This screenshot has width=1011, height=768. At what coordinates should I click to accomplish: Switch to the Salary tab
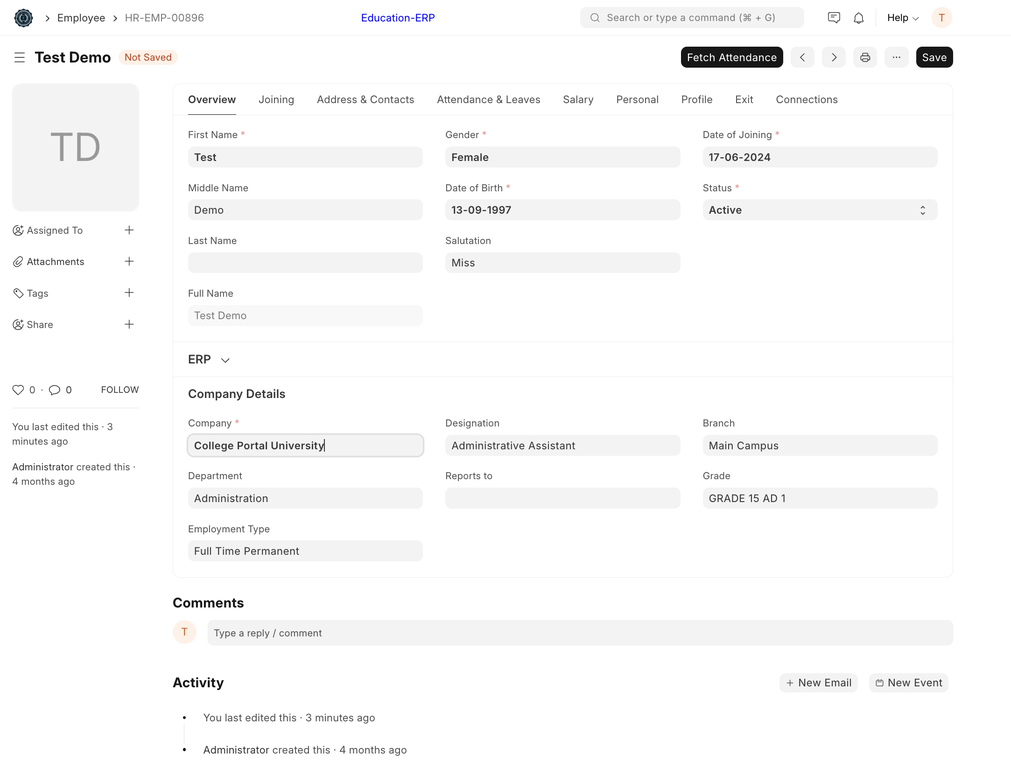pyautogui.click(x=578, y=100)
